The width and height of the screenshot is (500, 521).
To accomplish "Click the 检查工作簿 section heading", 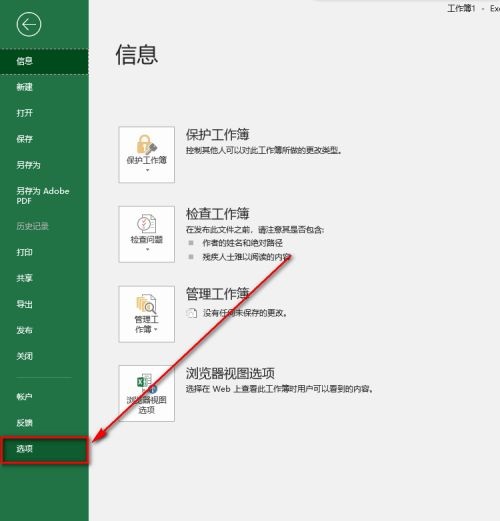I will click(218, 214).
